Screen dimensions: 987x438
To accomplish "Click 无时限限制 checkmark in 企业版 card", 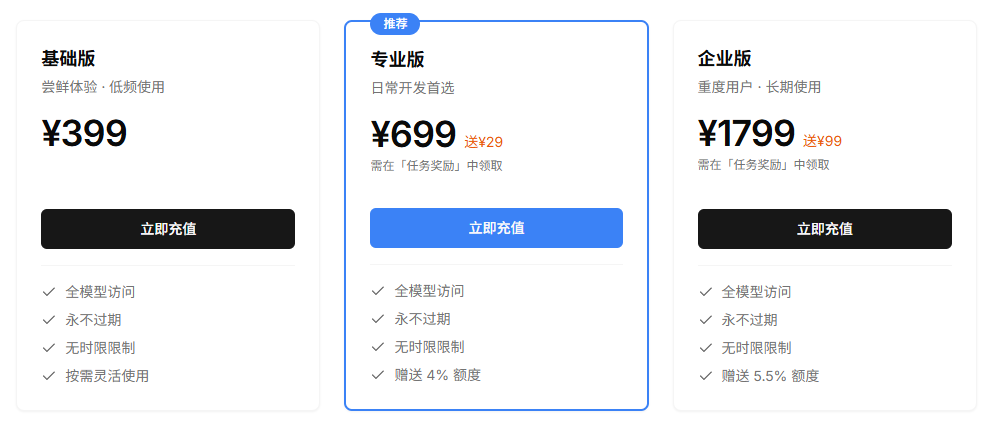I will [706, 348].
